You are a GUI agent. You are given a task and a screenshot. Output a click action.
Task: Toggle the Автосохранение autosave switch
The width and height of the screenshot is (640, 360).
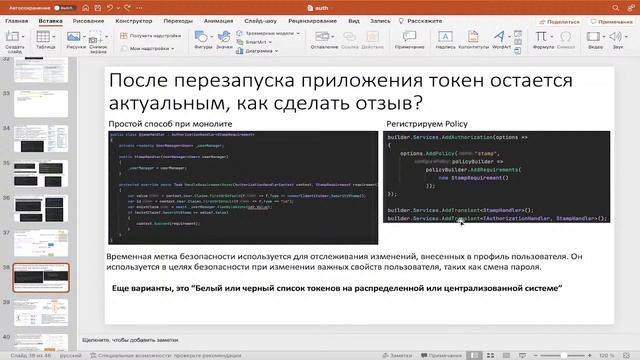tap(64, 8)
